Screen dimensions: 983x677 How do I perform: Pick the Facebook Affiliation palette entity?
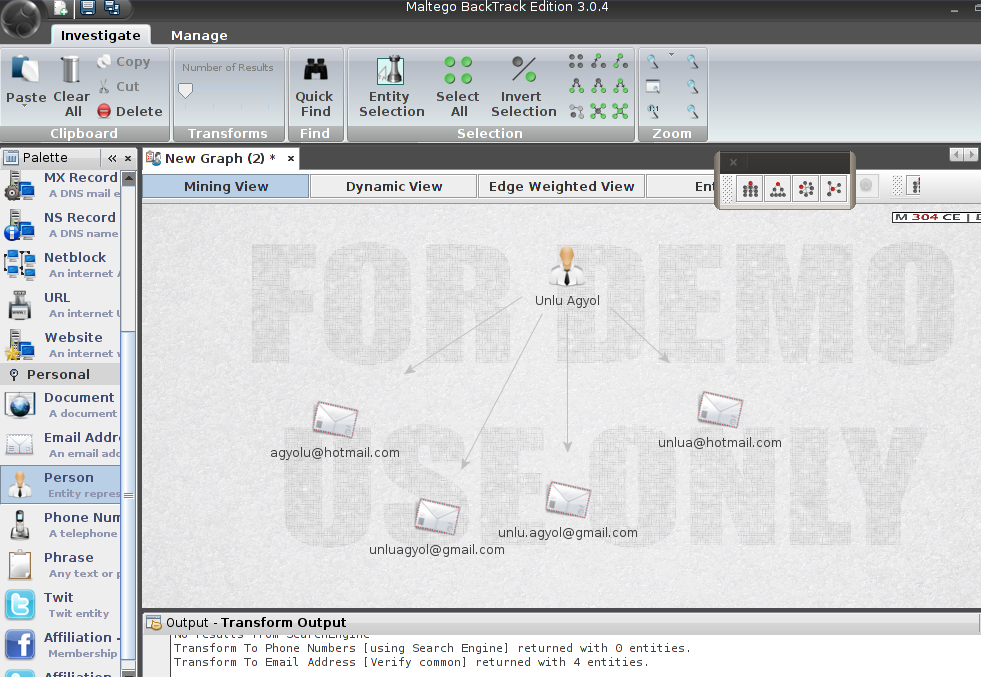tap(61, 645)
